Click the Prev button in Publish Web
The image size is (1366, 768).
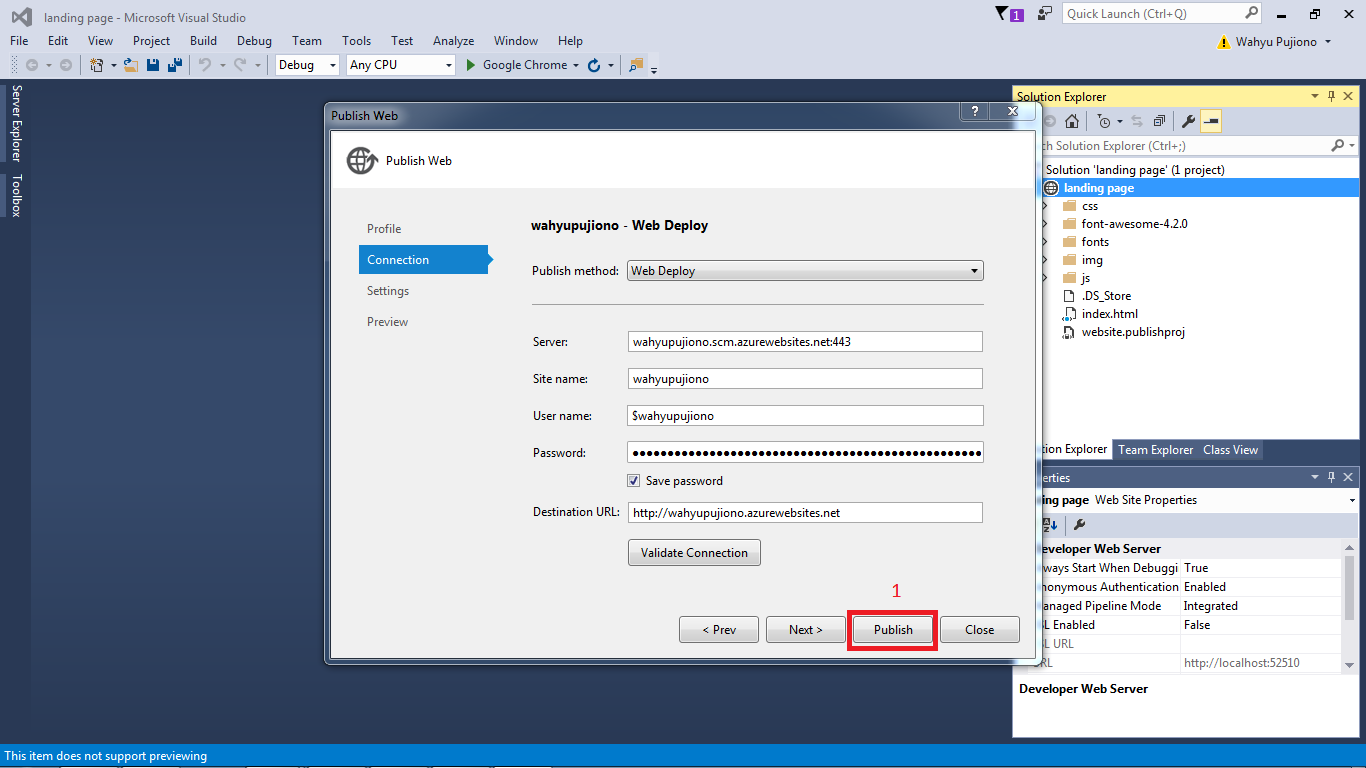tap(719, 630)
